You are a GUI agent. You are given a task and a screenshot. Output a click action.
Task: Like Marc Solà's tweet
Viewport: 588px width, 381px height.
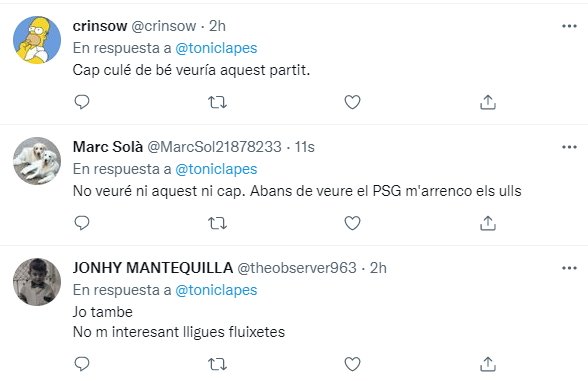coord(352,223)
